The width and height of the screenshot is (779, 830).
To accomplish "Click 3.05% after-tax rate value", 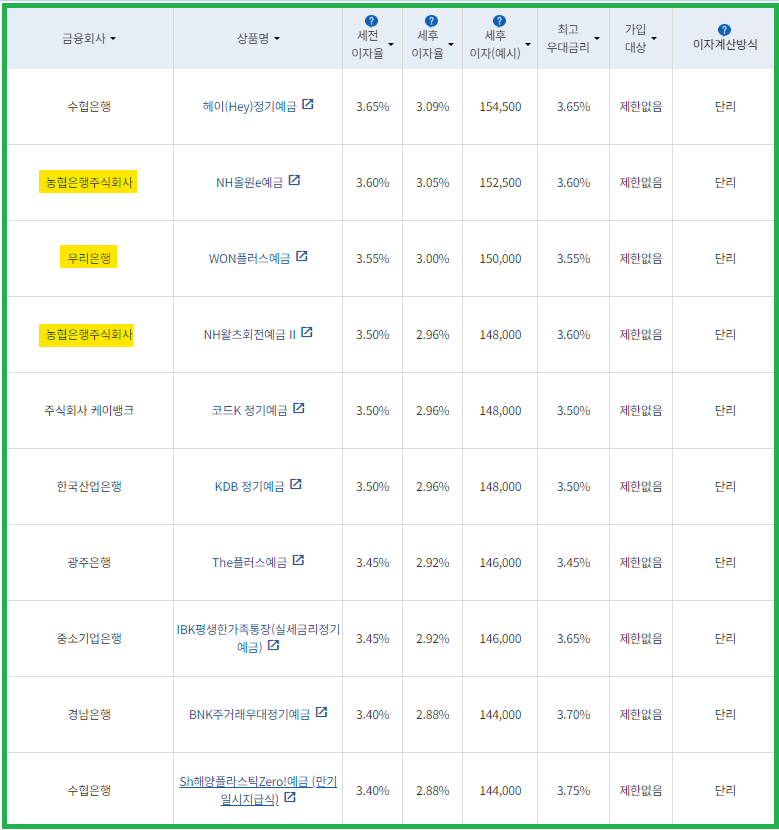I will point(432,183).
